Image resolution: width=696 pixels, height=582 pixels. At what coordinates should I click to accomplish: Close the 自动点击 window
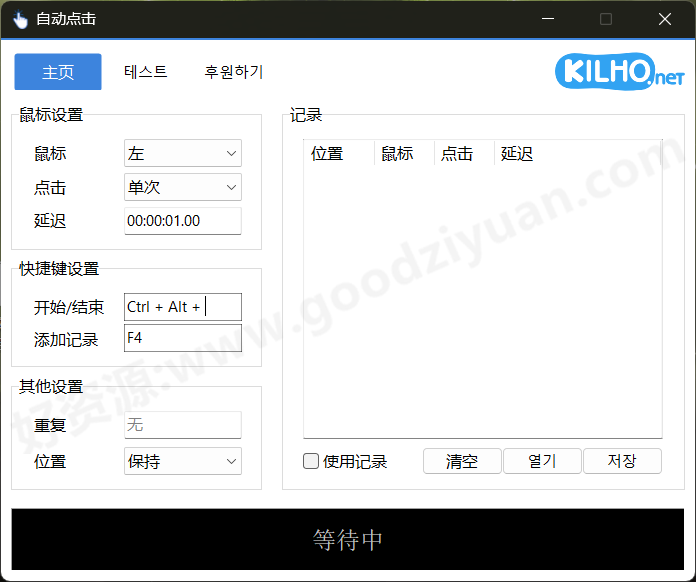[664, 19]
